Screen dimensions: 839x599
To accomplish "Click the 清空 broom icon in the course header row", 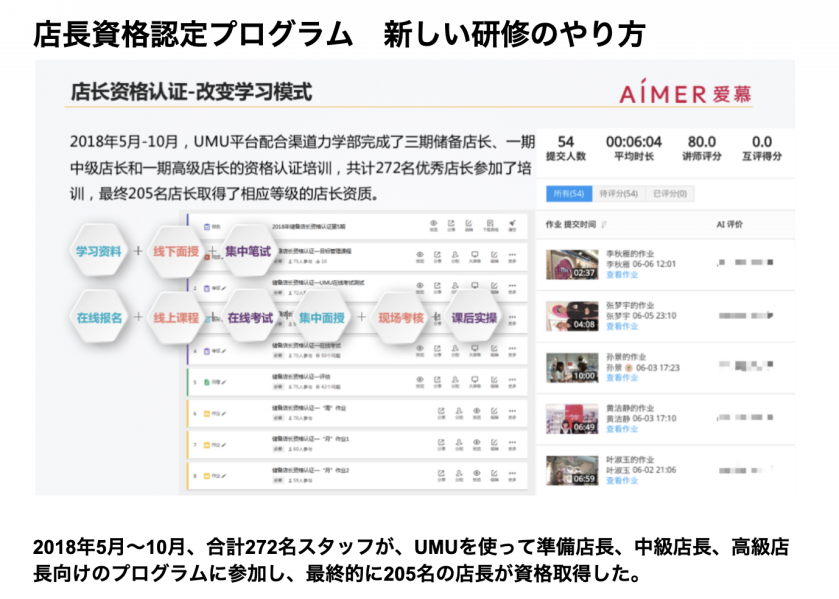I will tap(512, 223).
